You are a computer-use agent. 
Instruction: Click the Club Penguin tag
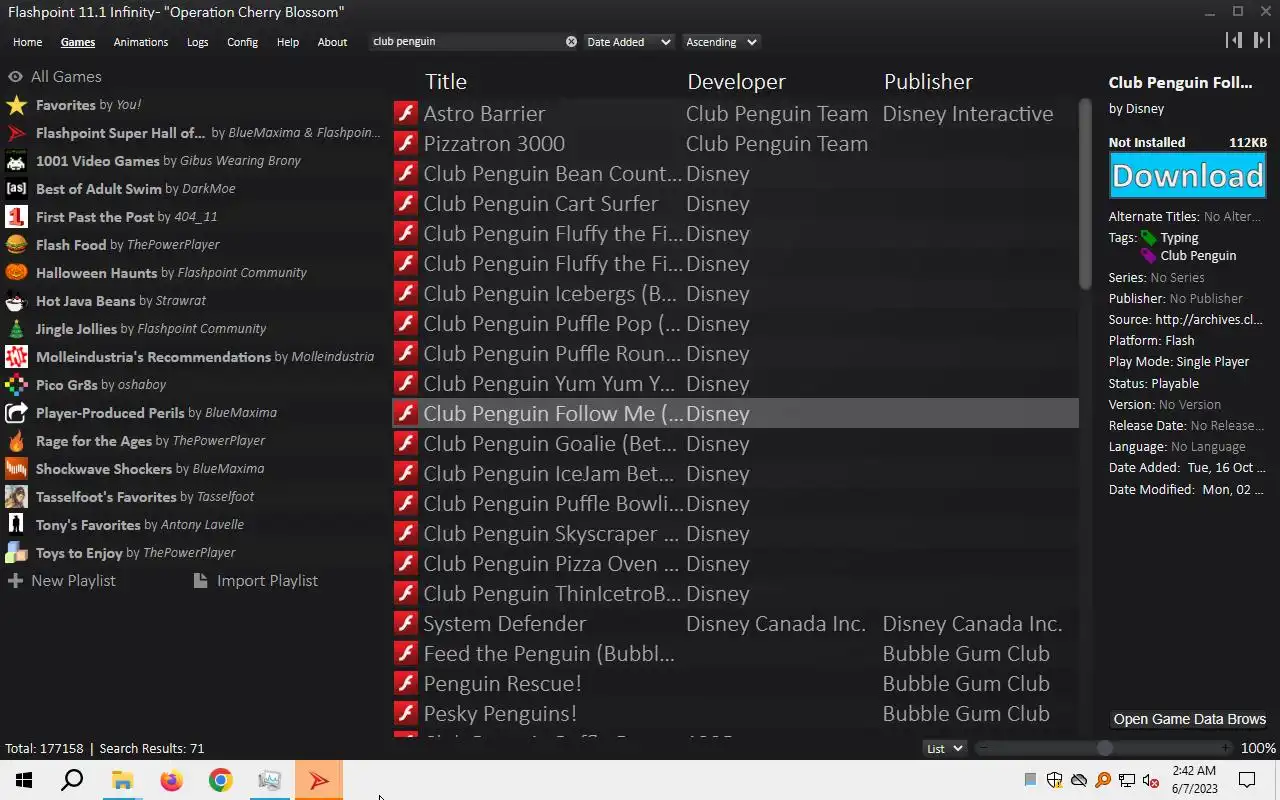(x=1198, y=256)
